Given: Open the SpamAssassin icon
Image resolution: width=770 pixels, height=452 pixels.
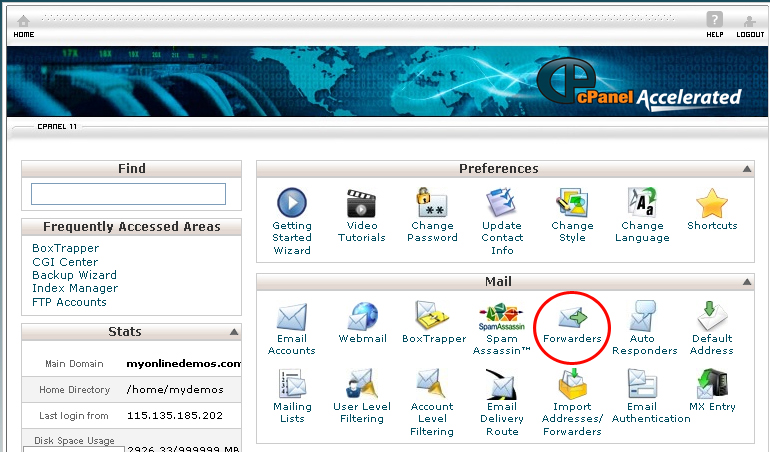Looking at the screenshot, I should coord(501,317).
